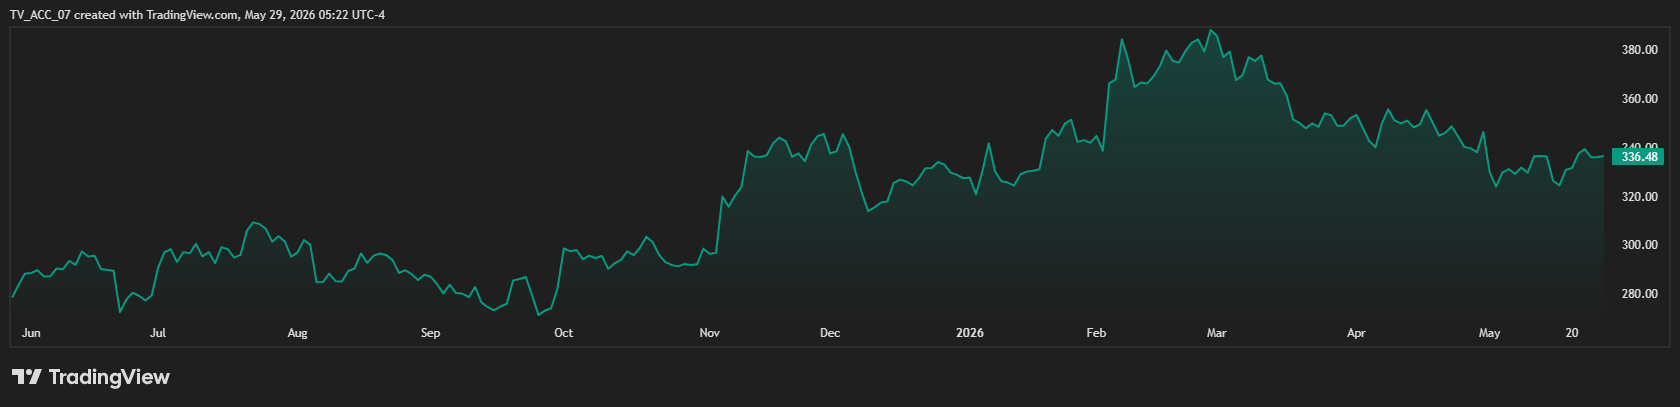
Task: Click the 280.00 price axis label
Action: point(1639,294)
